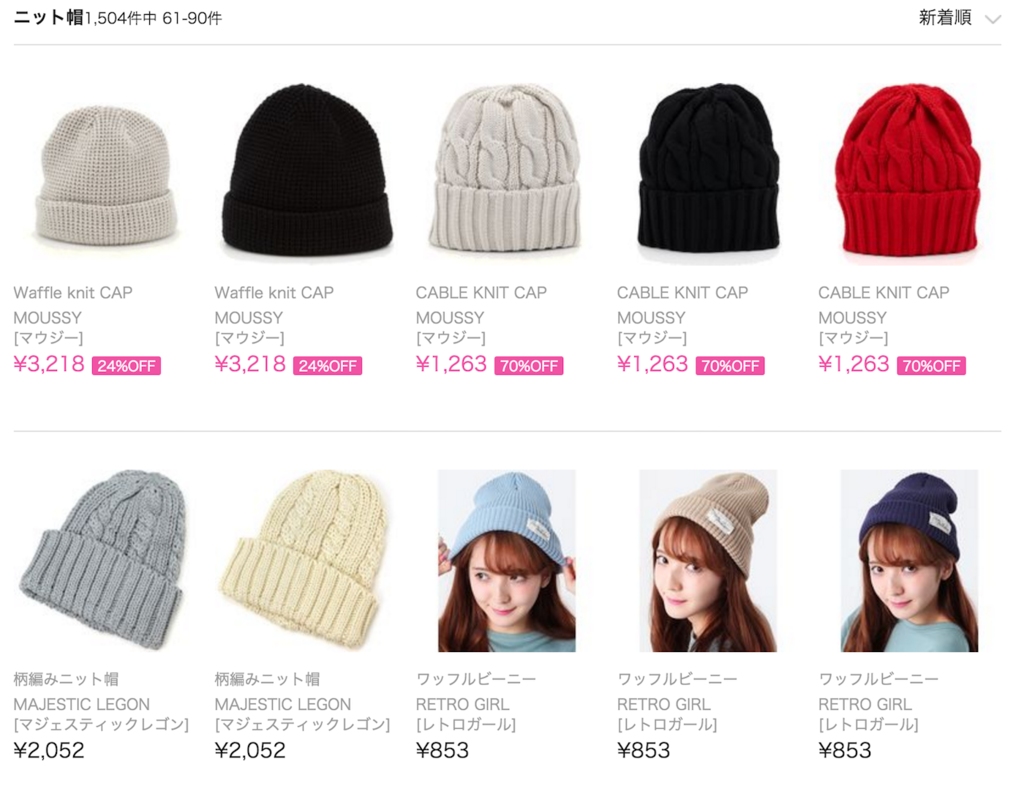Image resolution: width=1024 pixels, height=797 pixels.
Task: Open the 新着順 sort dropdown
Action: click(959, 18)
